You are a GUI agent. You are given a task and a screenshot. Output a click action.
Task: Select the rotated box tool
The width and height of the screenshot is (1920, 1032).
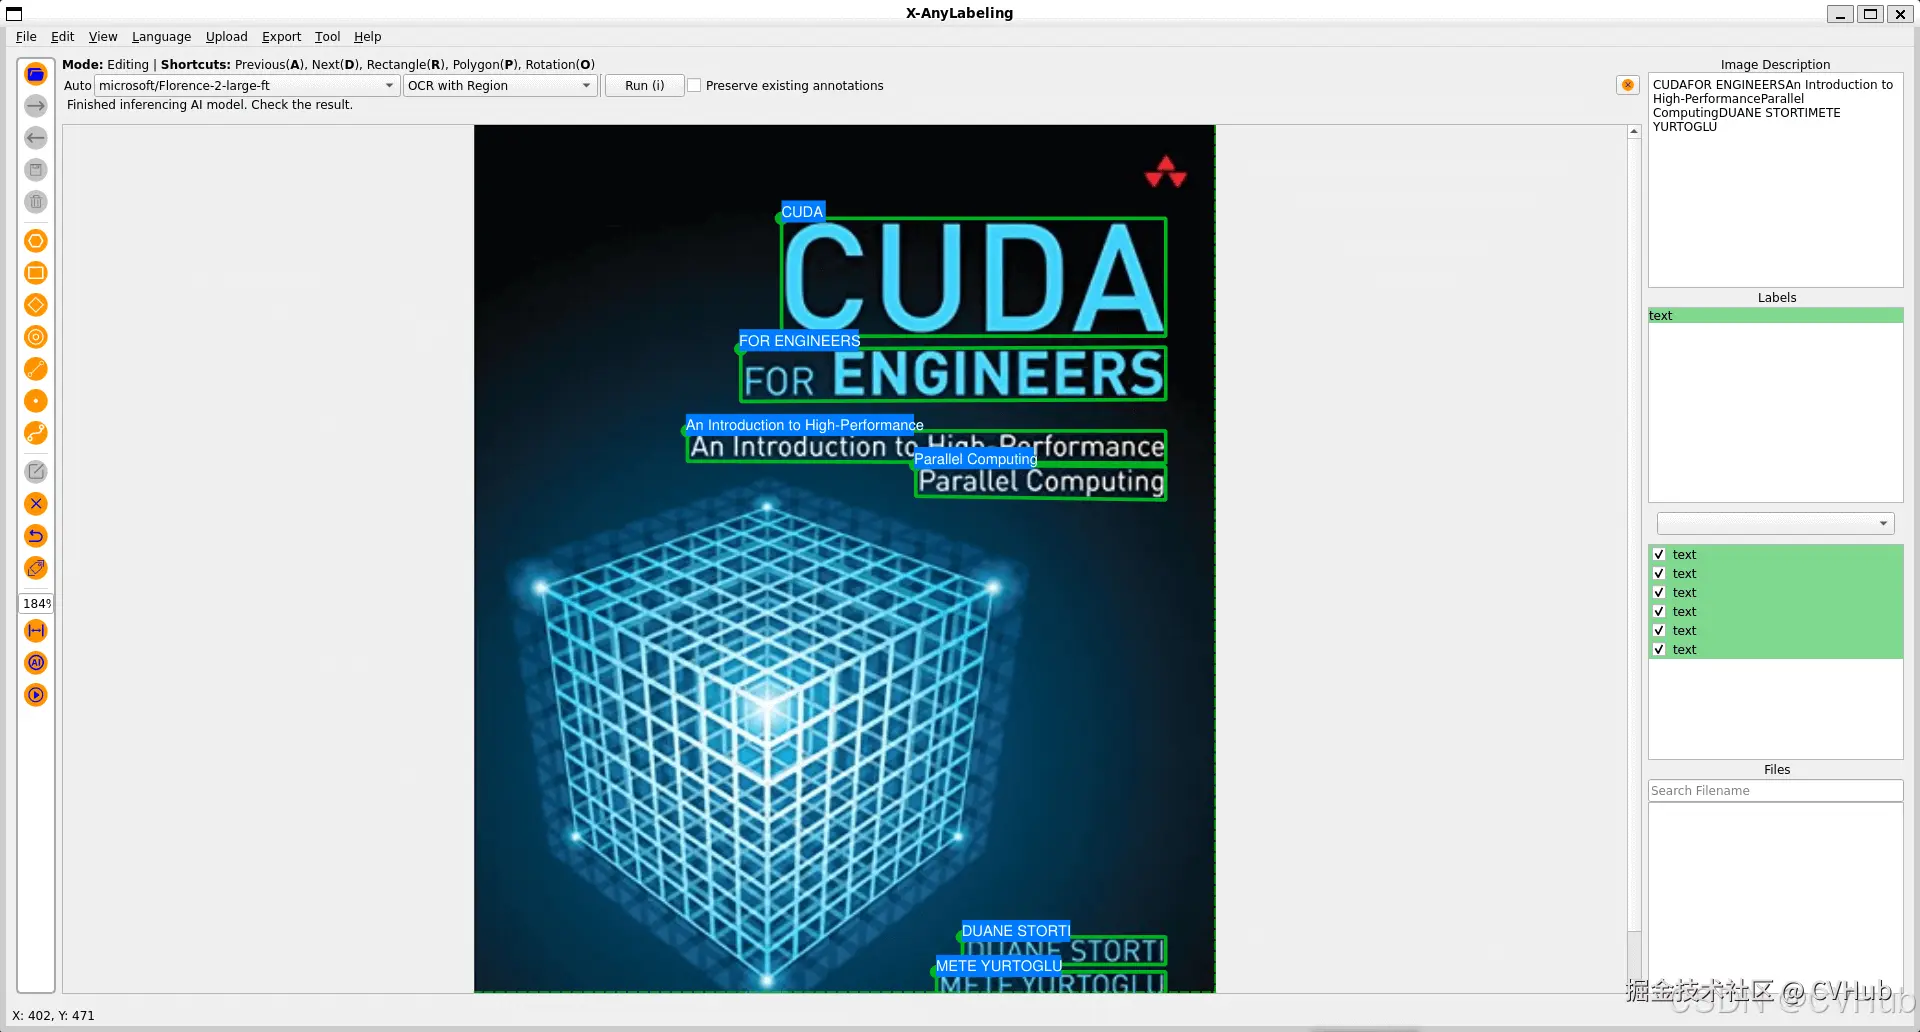36,305
